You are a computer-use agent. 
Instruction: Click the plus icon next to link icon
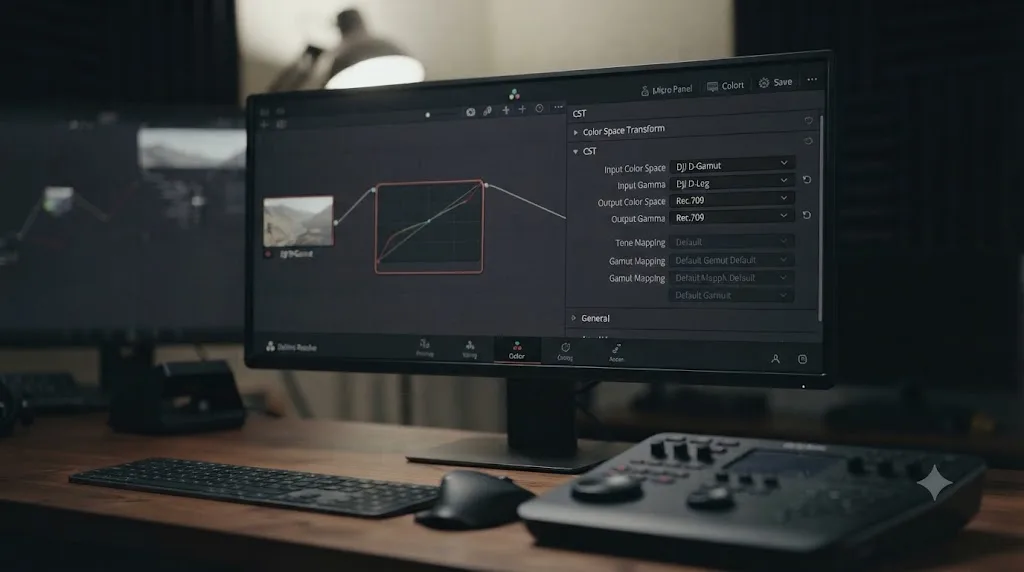point(505,110)
